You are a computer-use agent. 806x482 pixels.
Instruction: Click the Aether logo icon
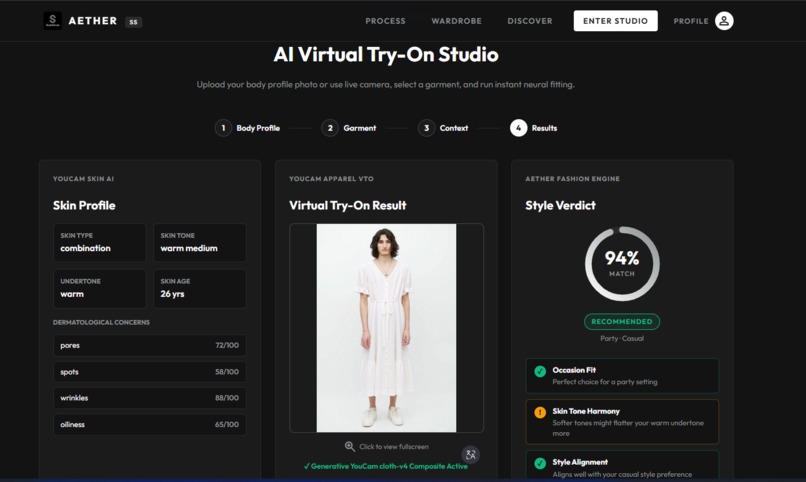[x=52, y=21]
